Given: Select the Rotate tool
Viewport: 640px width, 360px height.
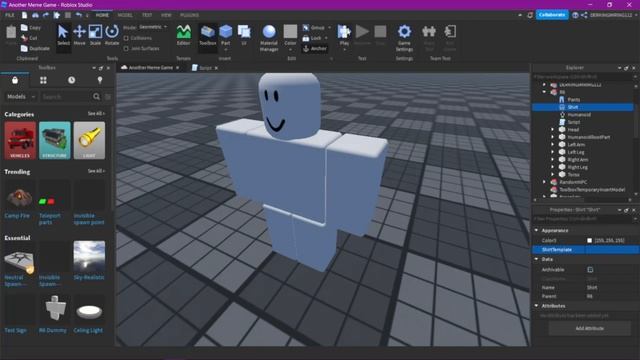Looking at the screenshot, I should tap(111, 35).
